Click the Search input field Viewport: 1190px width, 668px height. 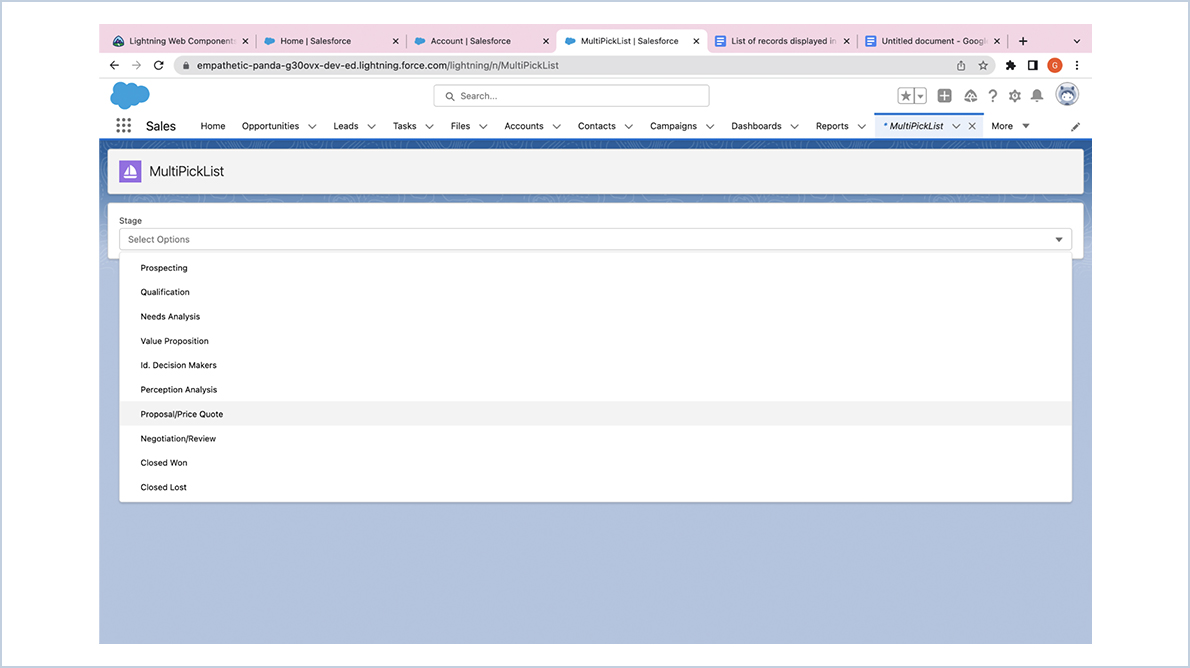[570, 95]
